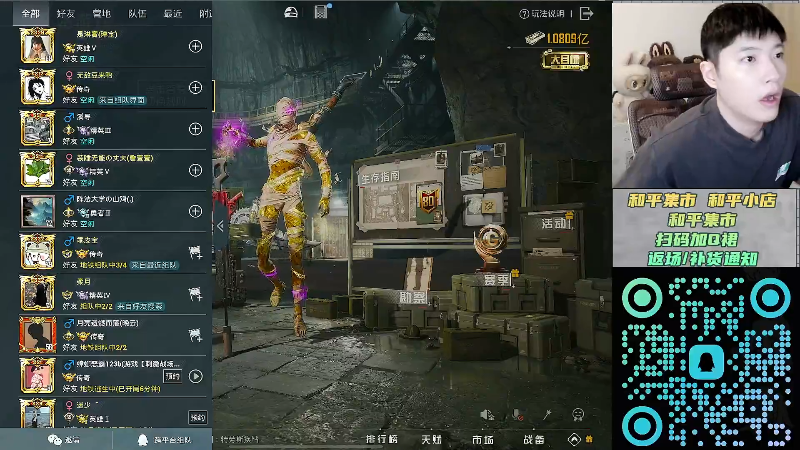Open the leaf avatar profile
800x450 pixels.
pyautogui.click(x=37, y=170)
